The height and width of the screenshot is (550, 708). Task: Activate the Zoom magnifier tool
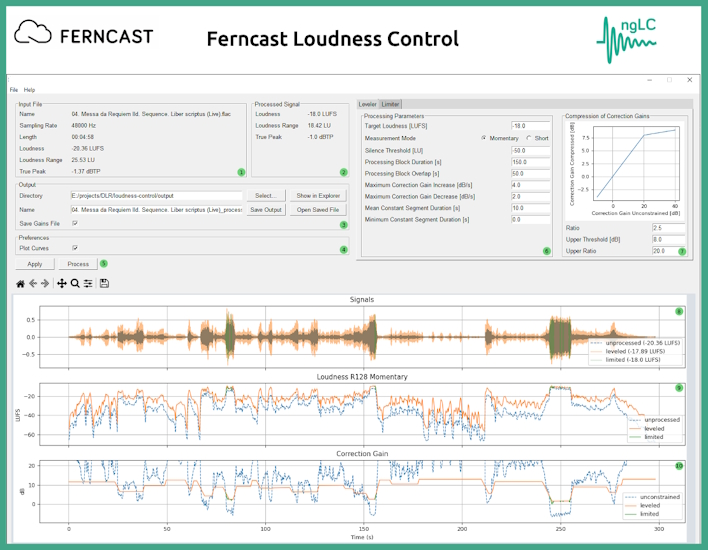pyautogui.click(x=75, y=284)
